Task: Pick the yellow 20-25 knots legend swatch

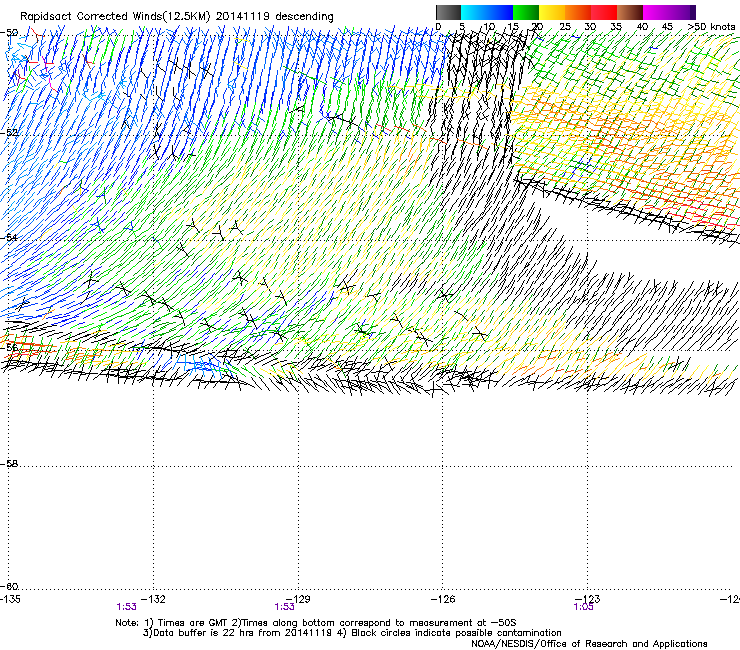Action: 552,12
